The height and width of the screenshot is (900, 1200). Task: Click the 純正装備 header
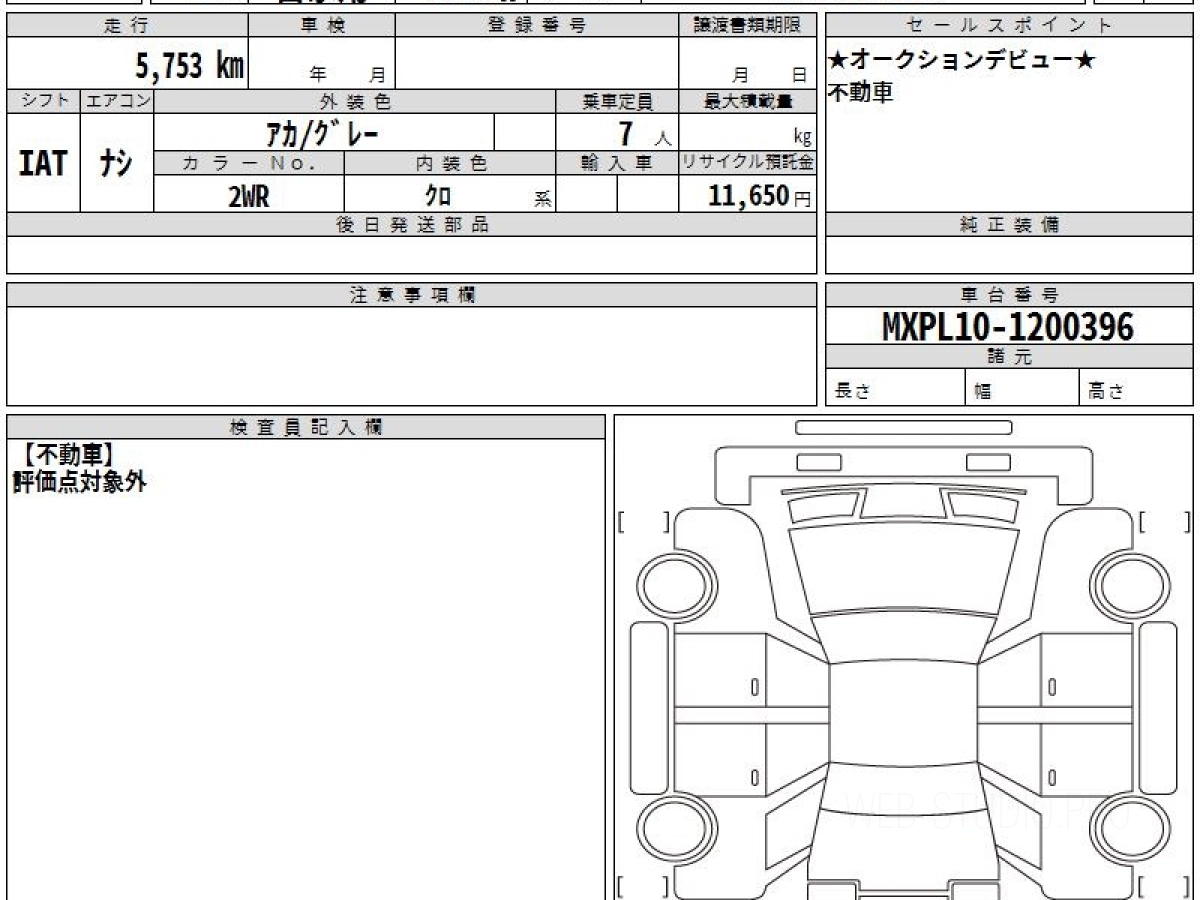point(1009,225)
